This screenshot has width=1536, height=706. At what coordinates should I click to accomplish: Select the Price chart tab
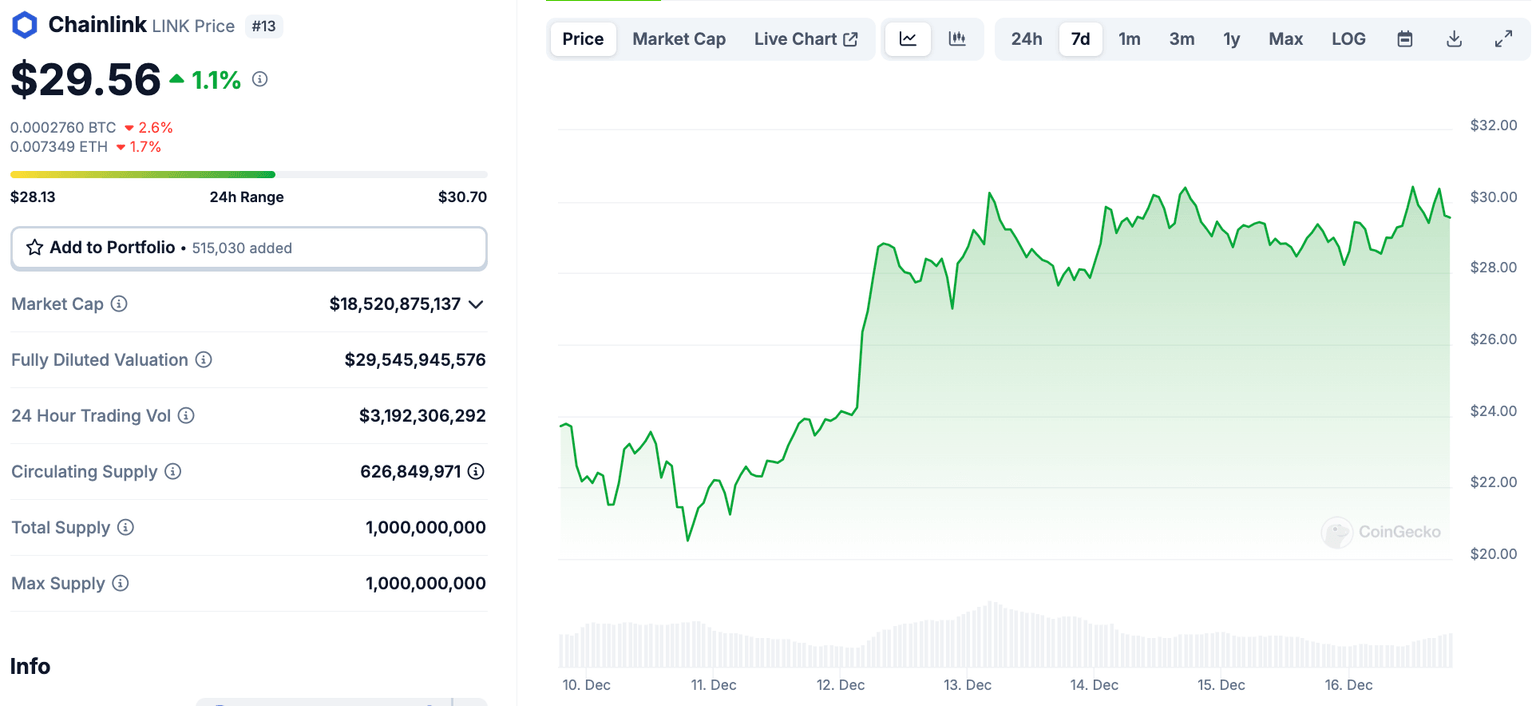coord(583,39)
